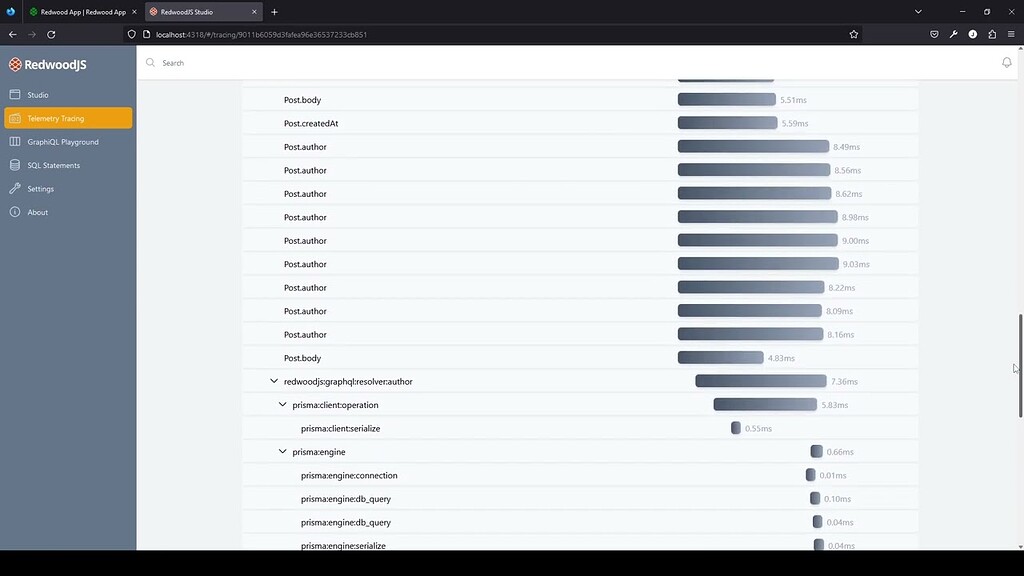
Task: Click the 9.03ms Post.author duration bar
Action: (x=757, y=264)
